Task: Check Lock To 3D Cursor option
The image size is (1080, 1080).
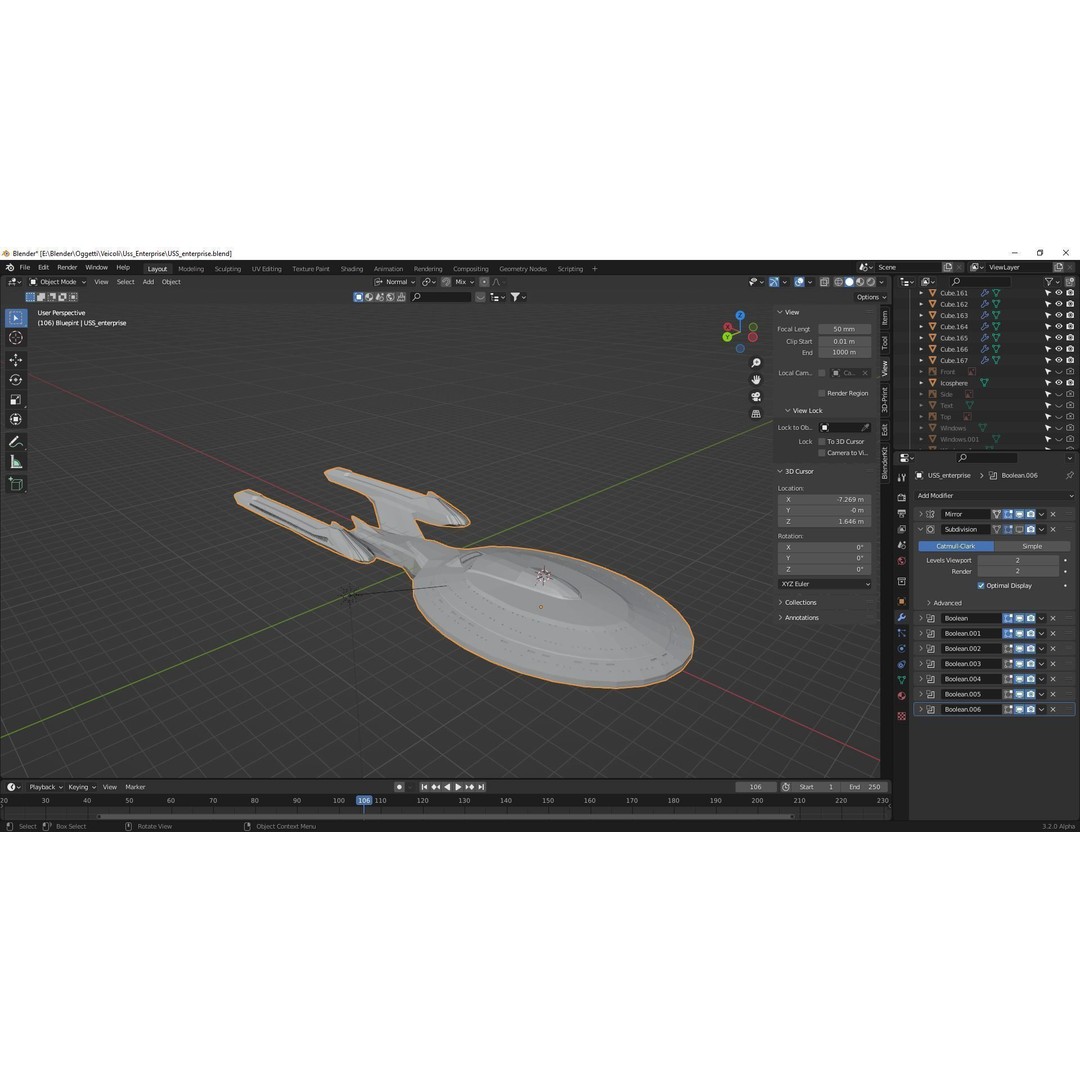Action: 822,442
